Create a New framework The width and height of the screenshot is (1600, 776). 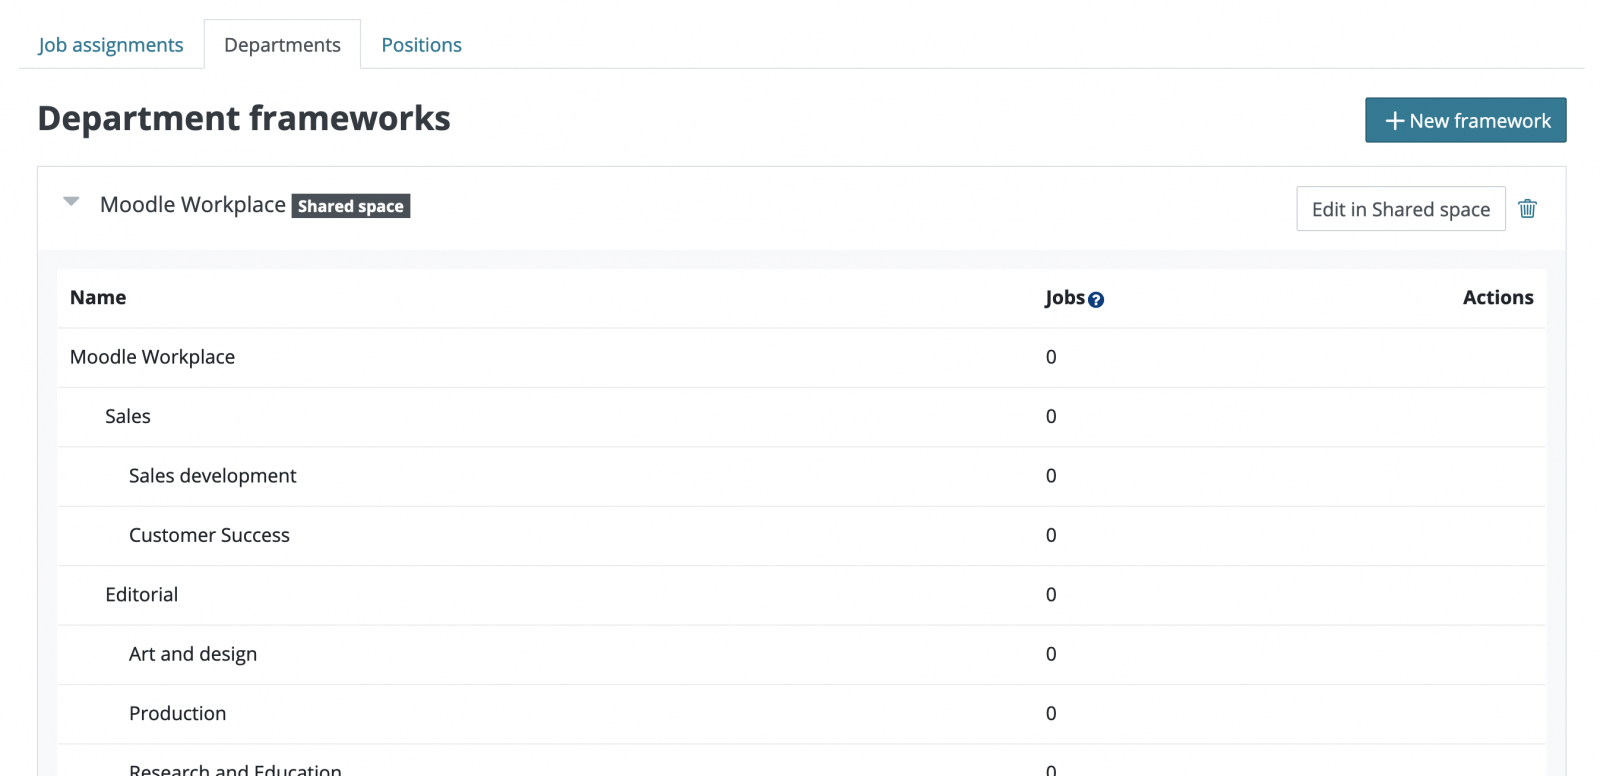coord(1465,120)
